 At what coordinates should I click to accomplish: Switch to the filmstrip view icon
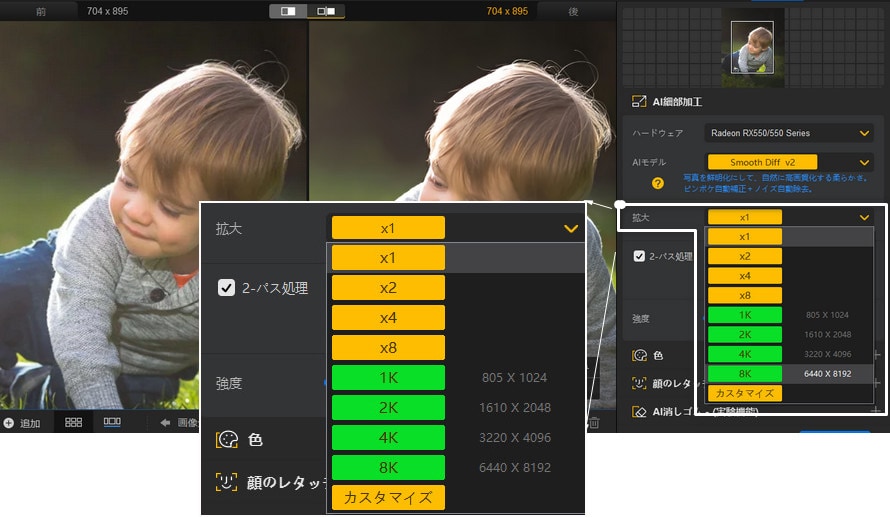click(x=112, y=422)
